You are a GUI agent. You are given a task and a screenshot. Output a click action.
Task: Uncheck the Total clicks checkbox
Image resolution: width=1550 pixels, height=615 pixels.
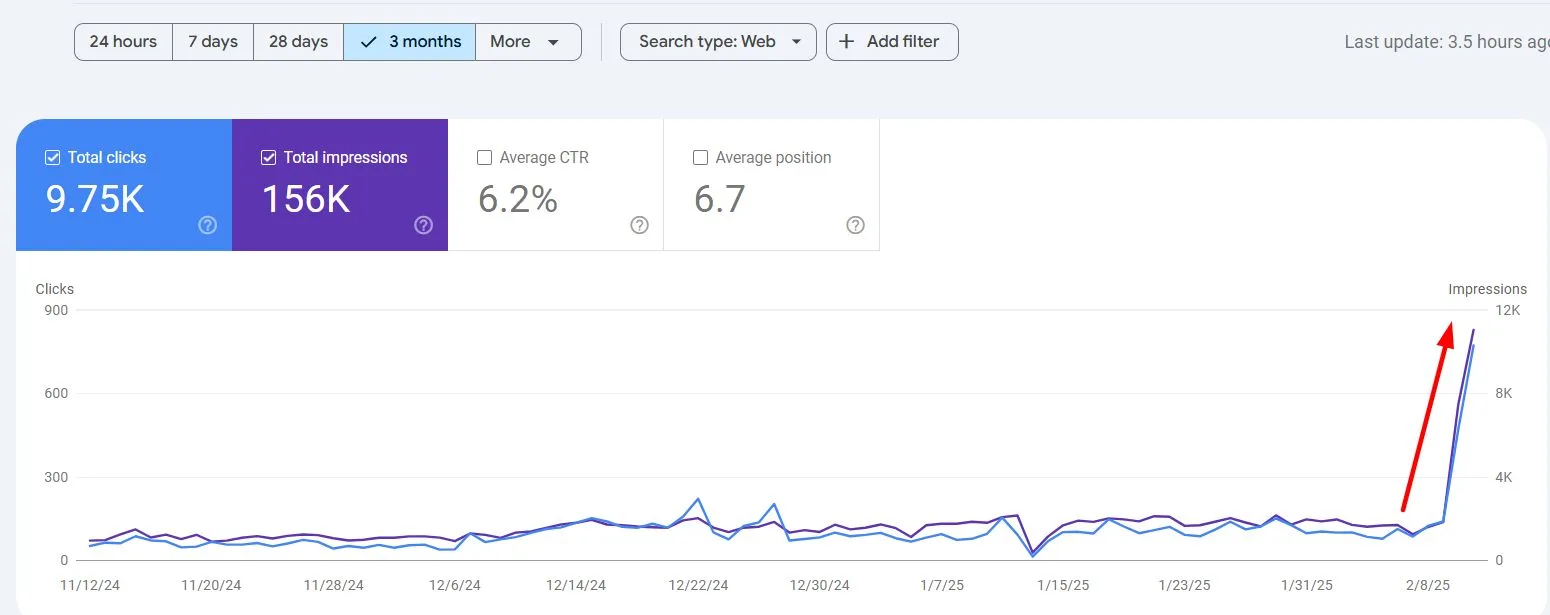coord(52,157)
